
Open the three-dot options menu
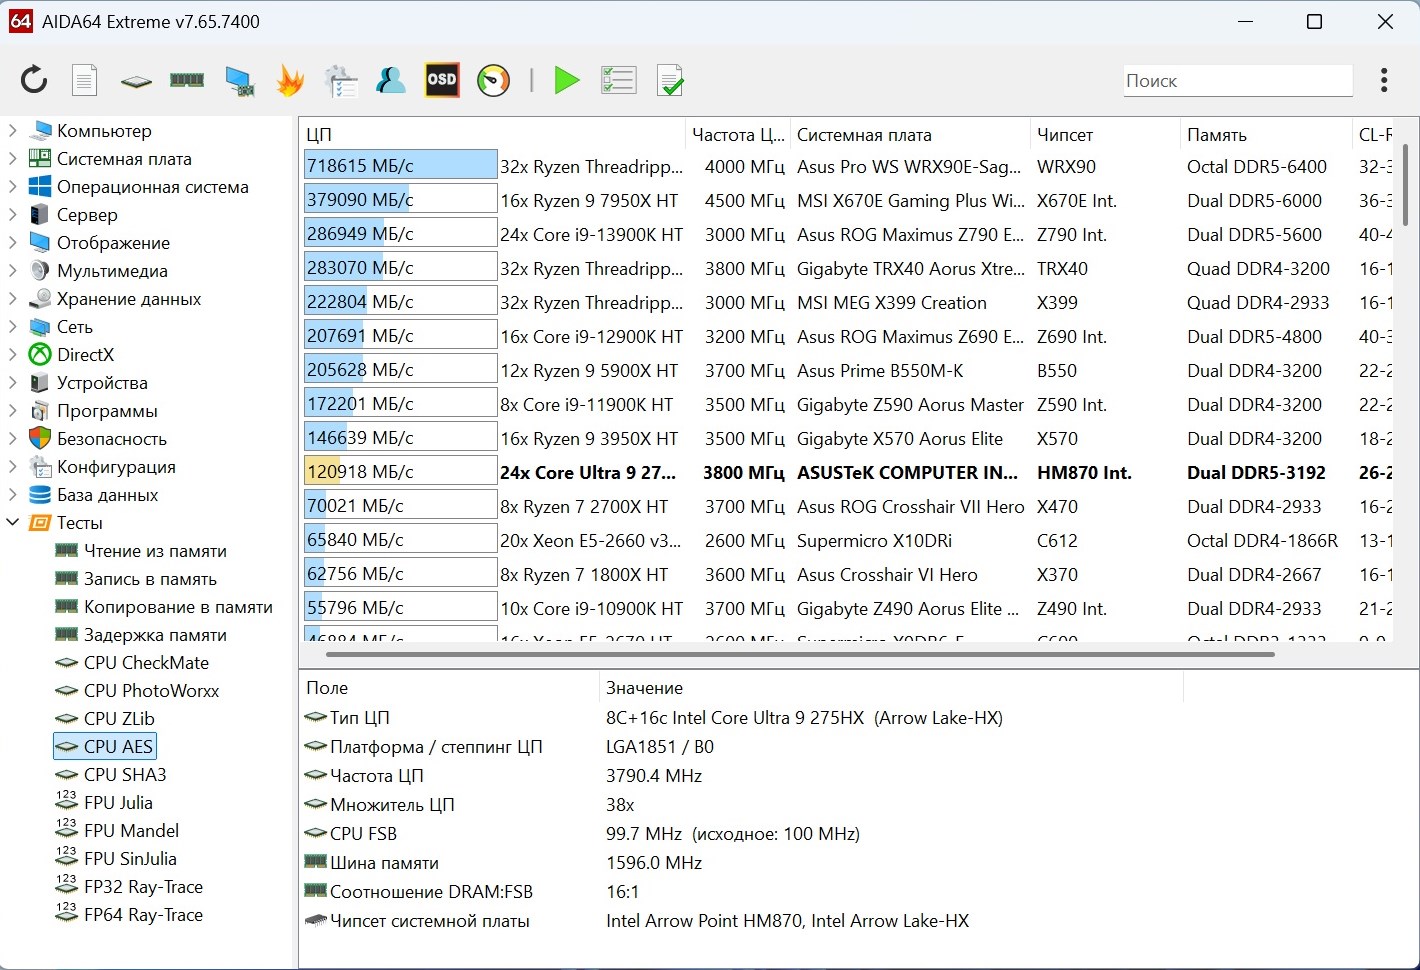coord(1384,80)
